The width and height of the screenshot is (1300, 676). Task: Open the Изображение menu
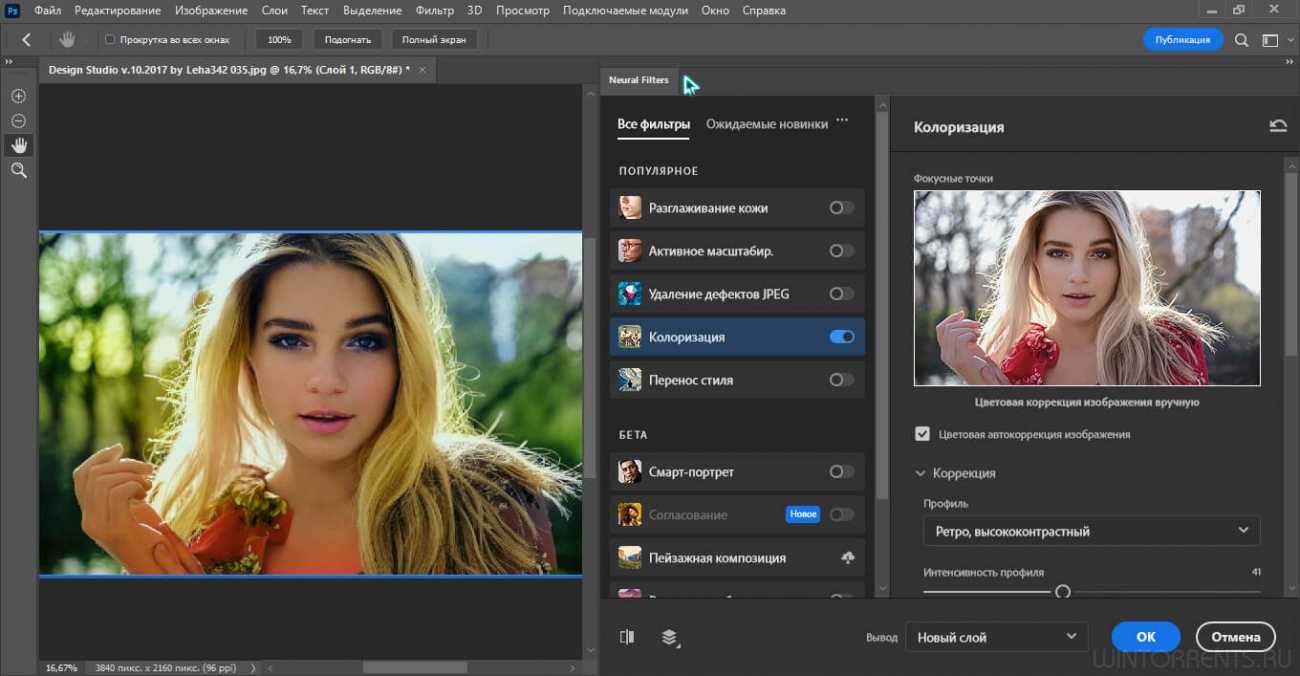point(211,10)
